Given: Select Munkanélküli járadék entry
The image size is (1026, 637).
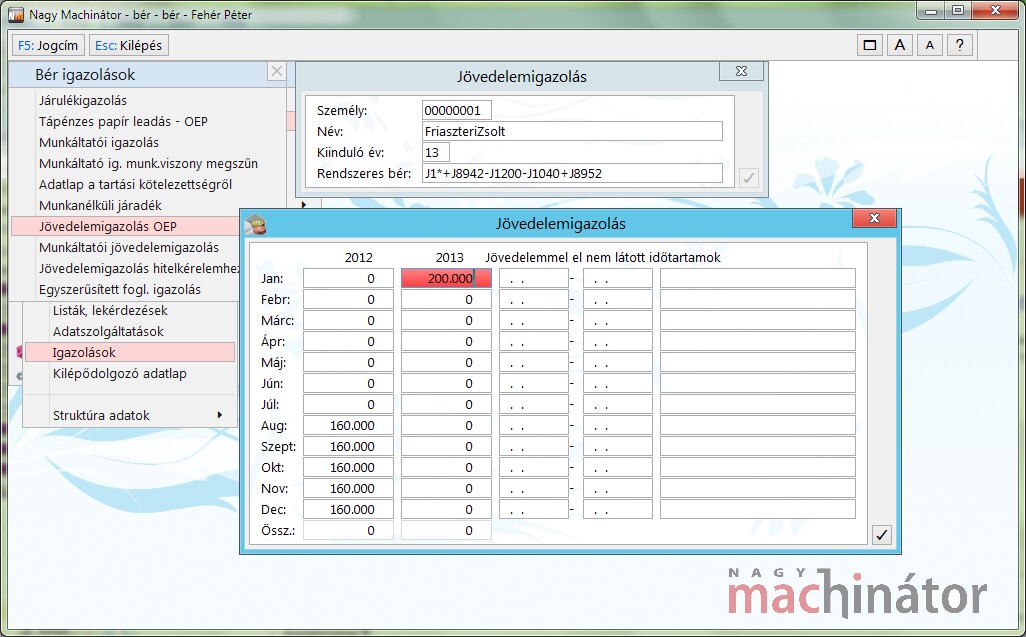Looking at the screenshot, I should 100,205.
